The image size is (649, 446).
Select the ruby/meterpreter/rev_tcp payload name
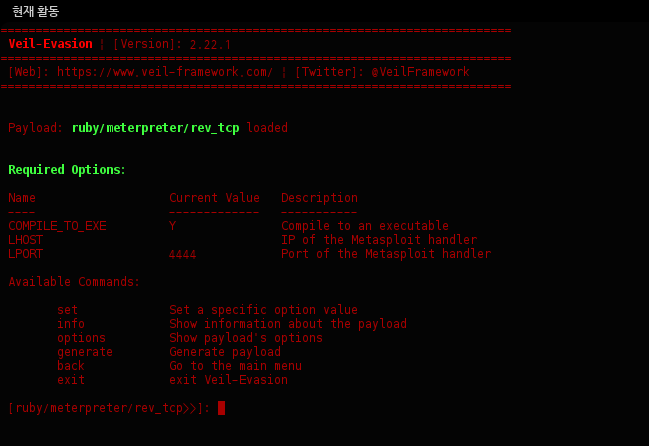156,128
